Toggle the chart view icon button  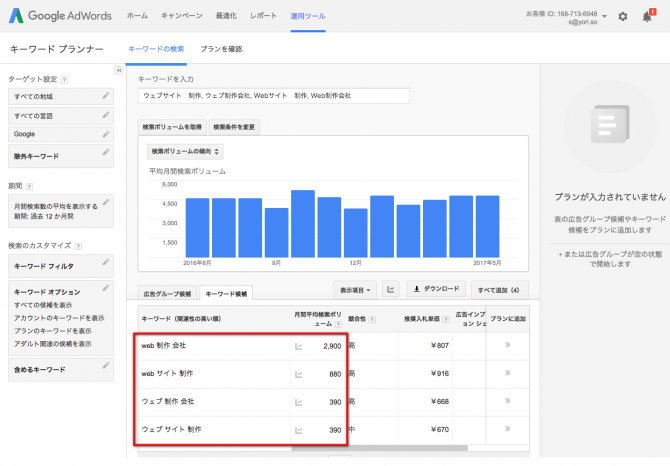click(391, 289)
